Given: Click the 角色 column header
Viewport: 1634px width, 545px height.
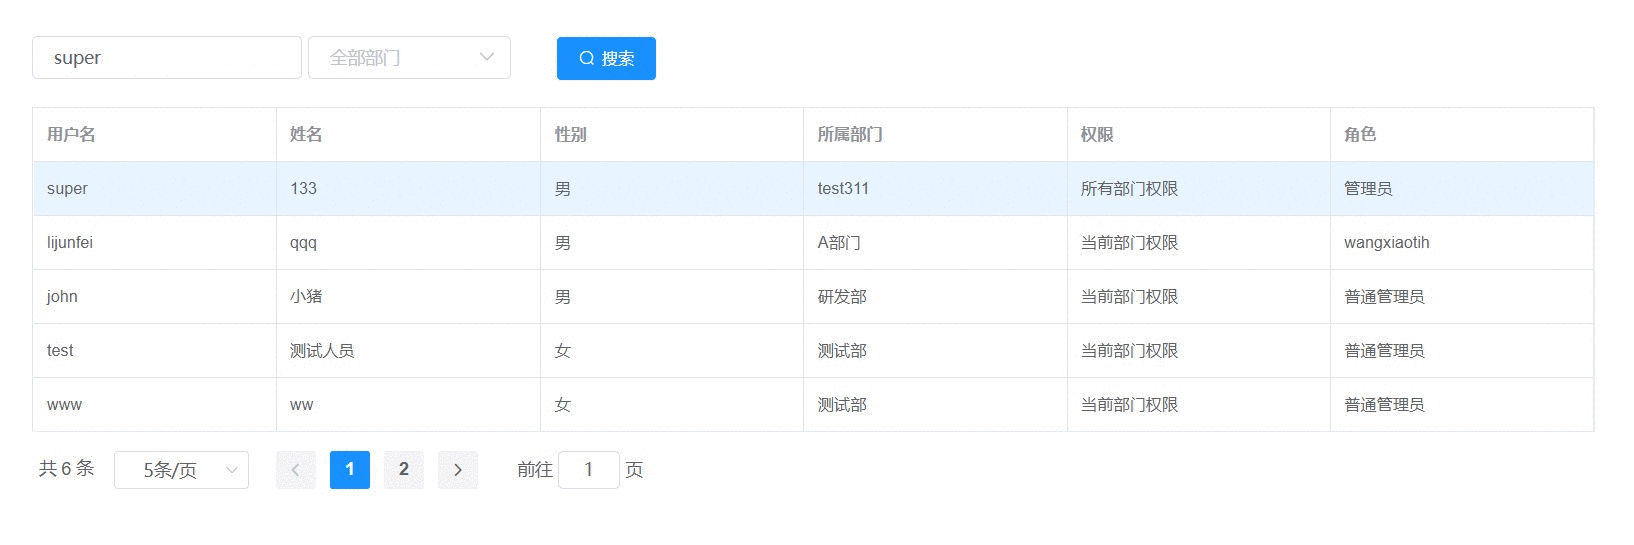Looking at the screenshot, I should pos(1360,134).
